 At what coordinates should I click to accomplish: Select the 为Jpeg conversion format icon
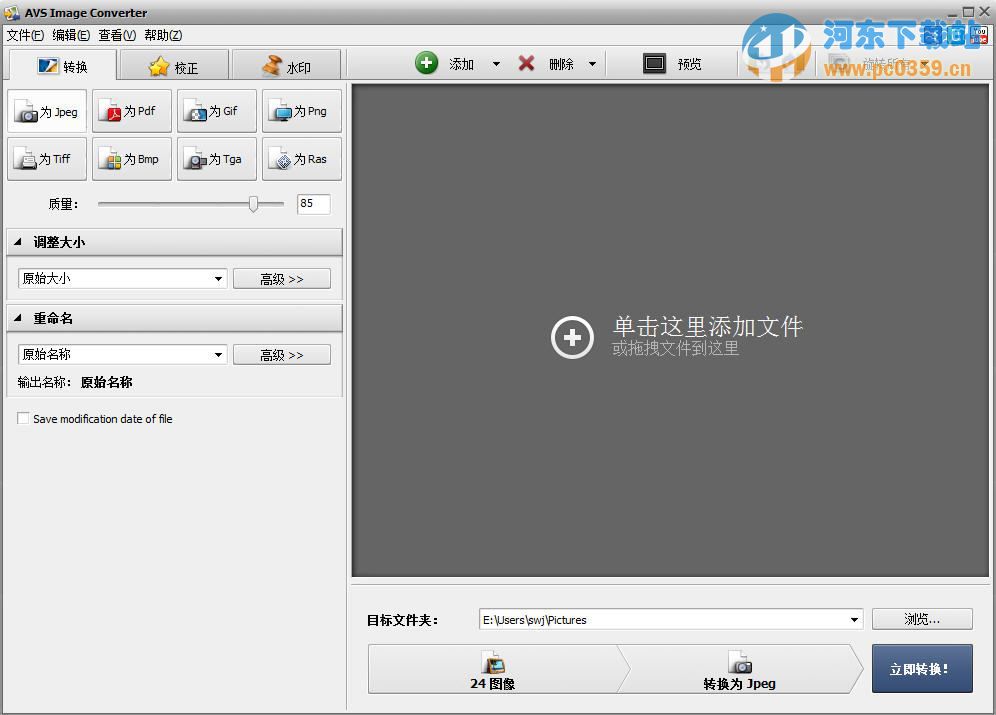point(46,110)
